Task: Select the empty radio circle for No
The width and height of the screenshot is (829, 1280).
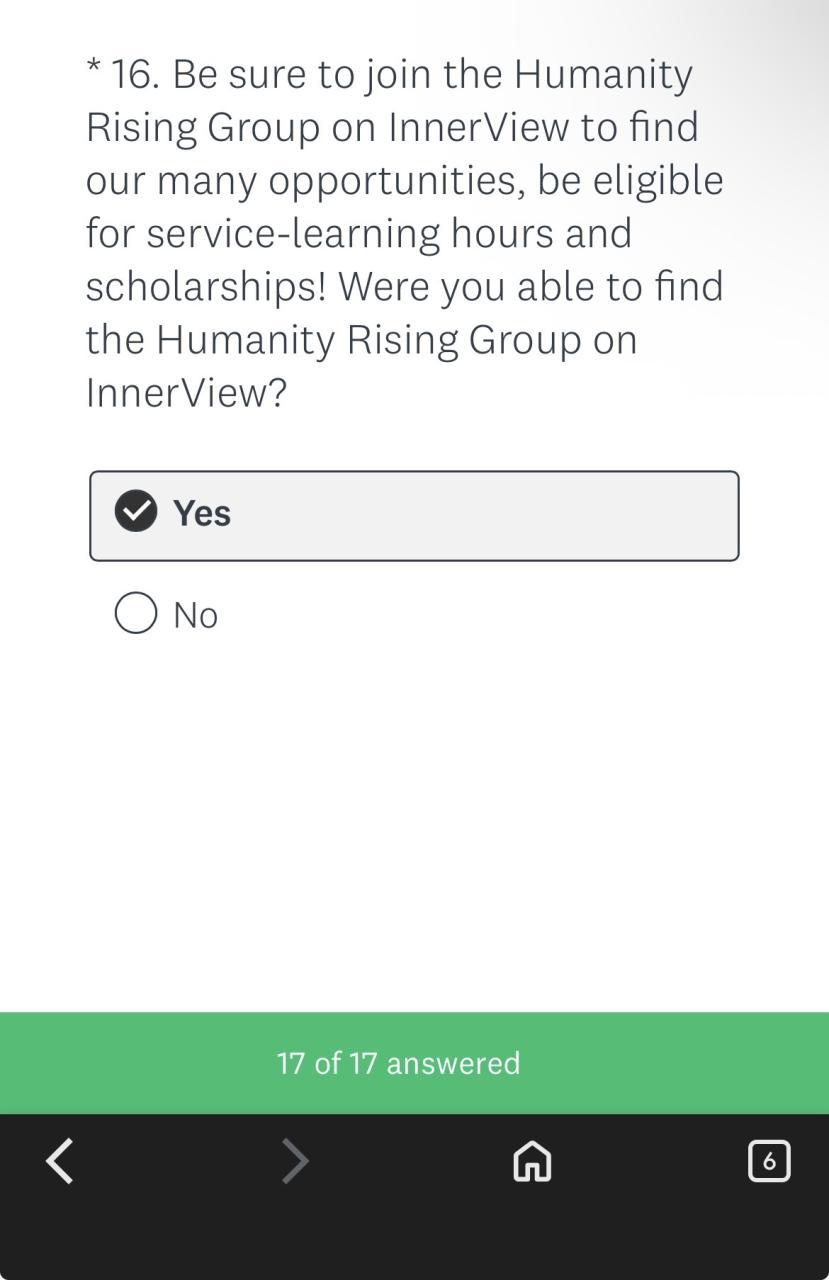Action: click(136, 613)
